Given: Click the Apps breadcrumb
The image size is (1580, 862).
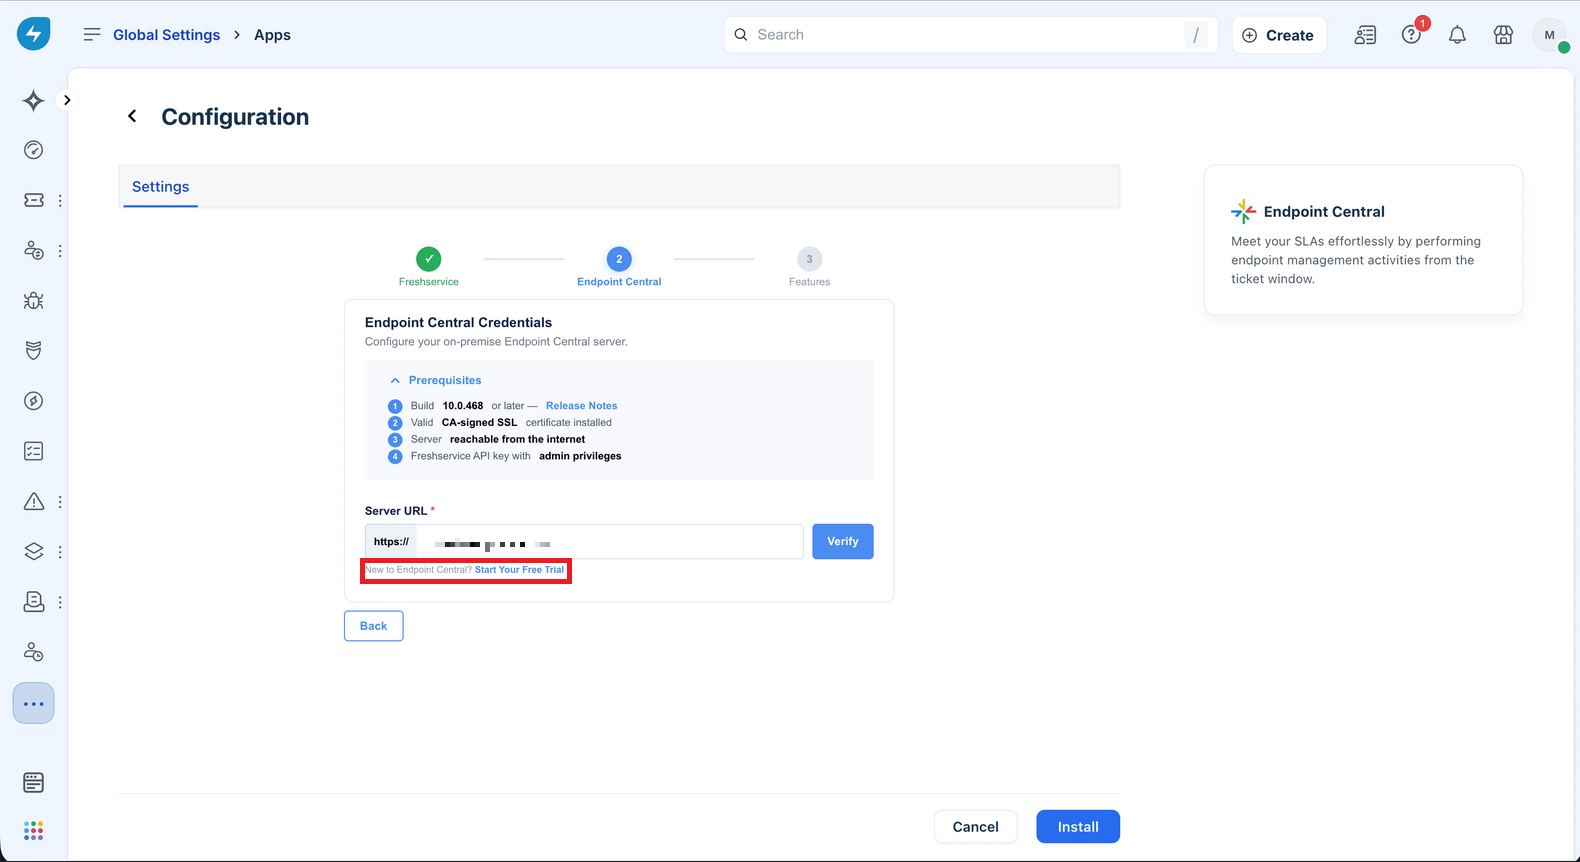Looking at the screenshot, I should [272, 35].
